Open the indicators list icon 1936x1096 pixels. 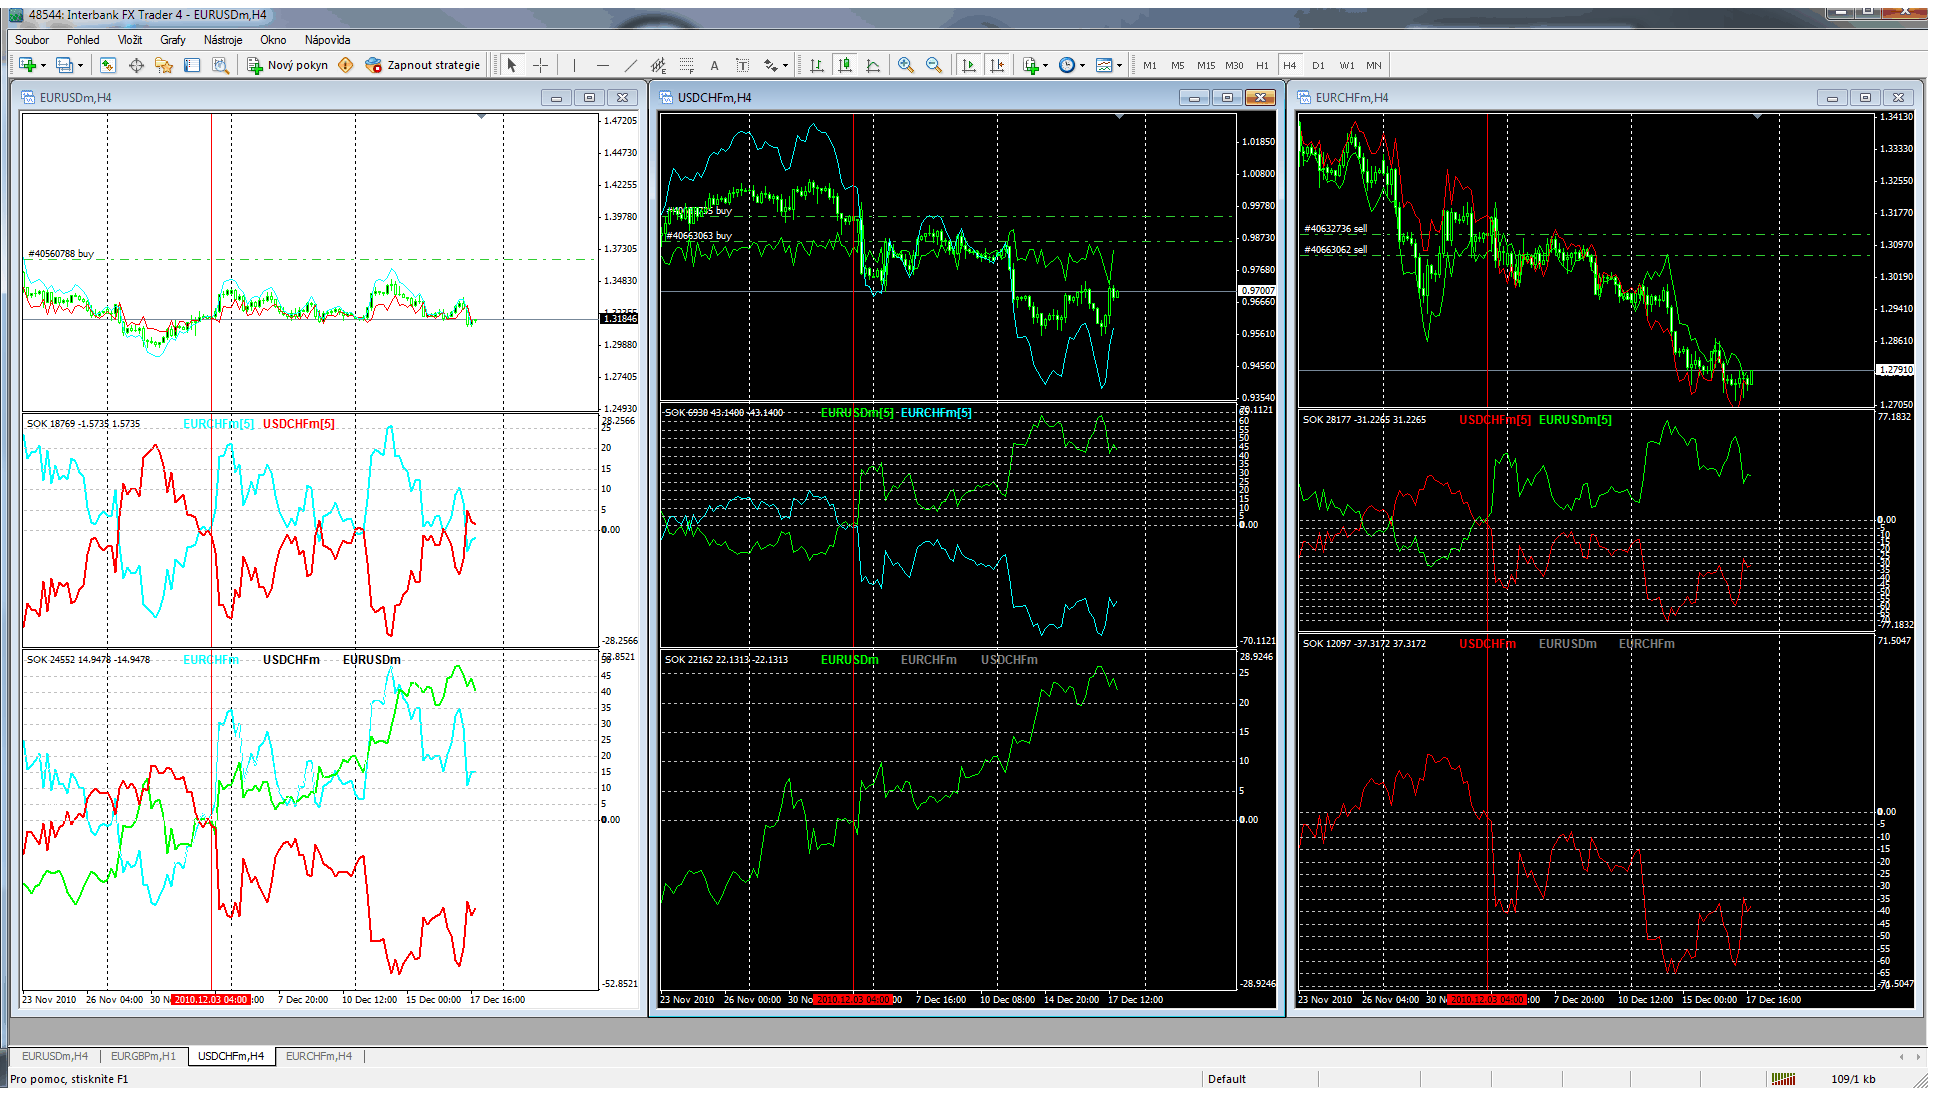pyautogui.click(x=1031, y=65)
